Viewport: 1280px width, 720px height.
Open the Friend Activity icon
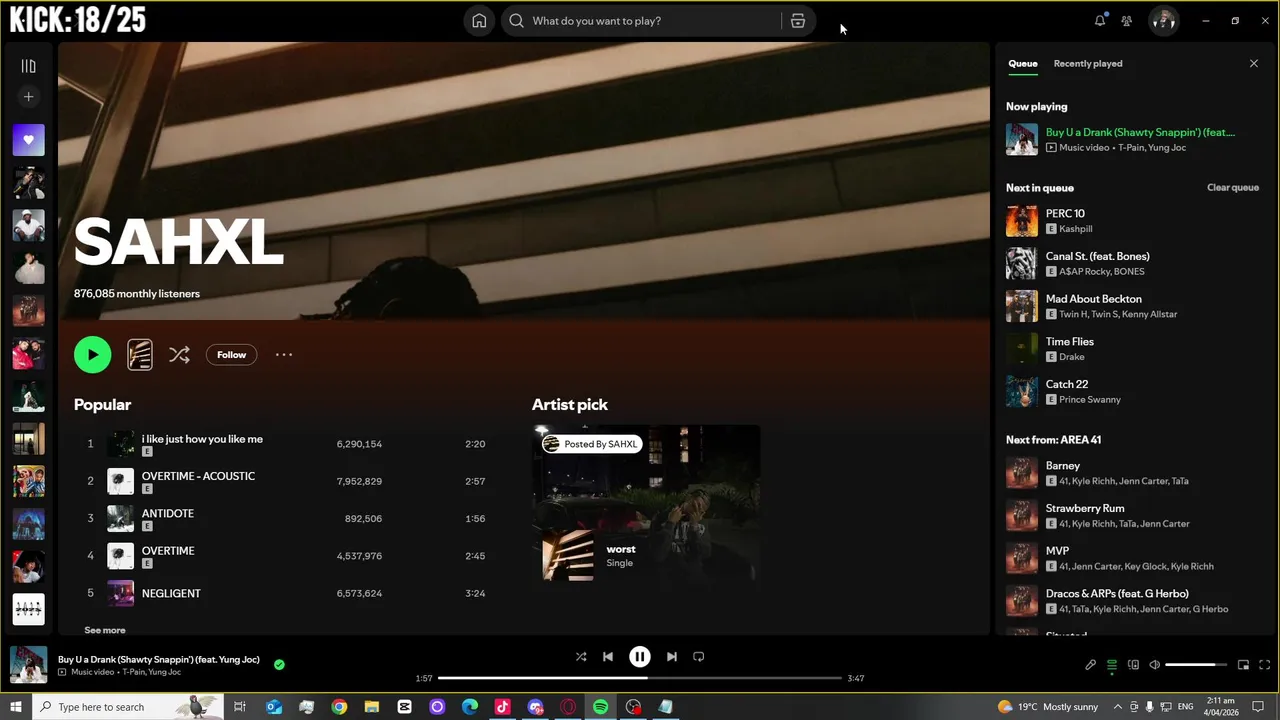coord(1127,21)
